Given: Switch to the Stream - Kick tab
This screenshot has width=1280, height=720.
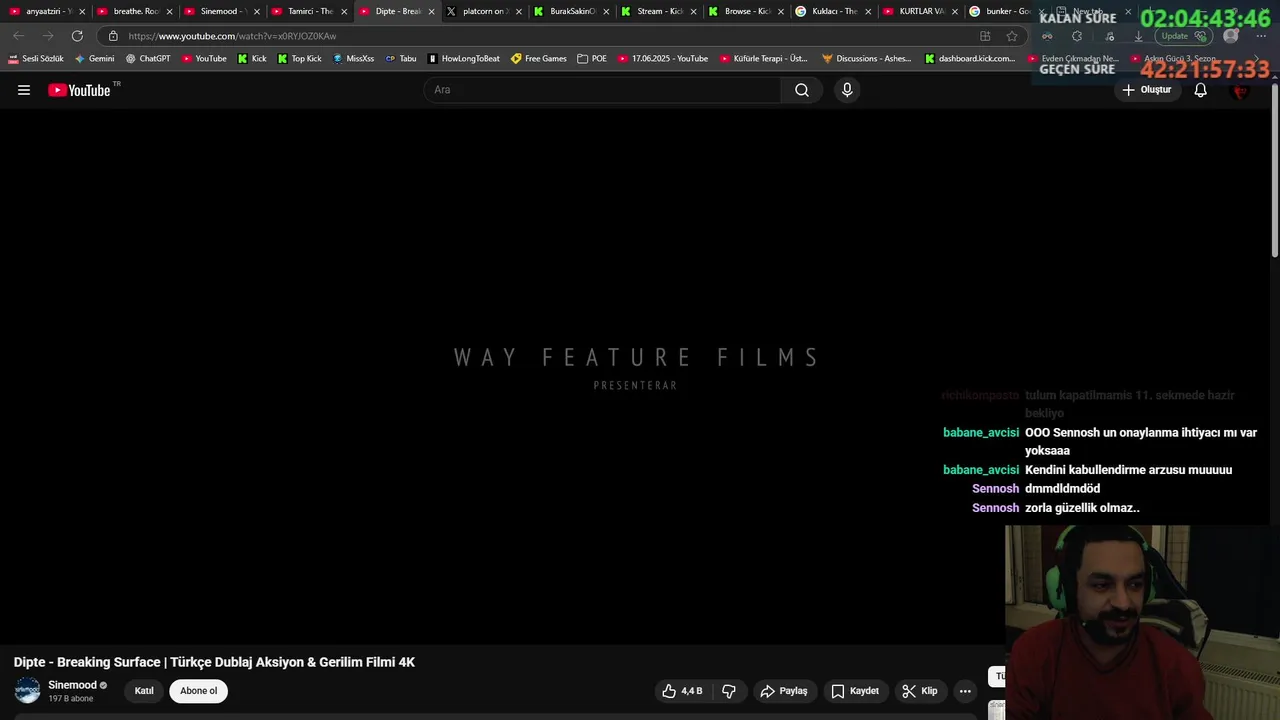Looking at the screenshot, I should click(656, 11).
